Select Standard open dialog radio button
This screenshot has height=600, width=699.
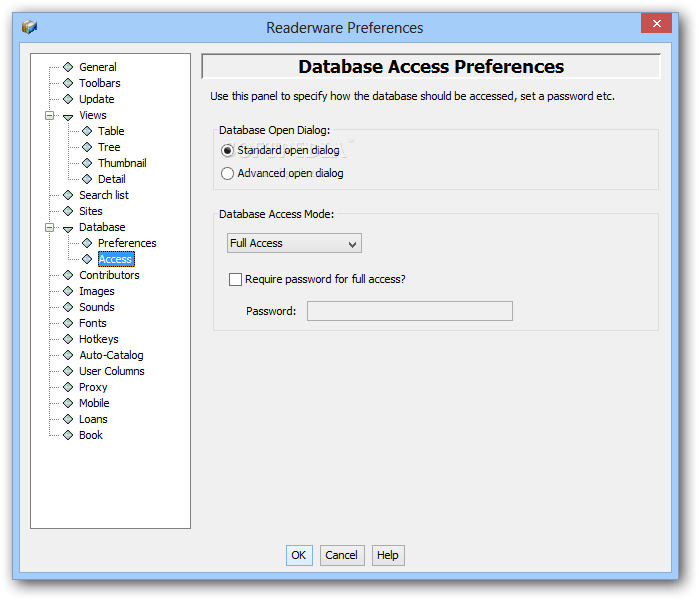pyautogui.click(x=227, y=151)
